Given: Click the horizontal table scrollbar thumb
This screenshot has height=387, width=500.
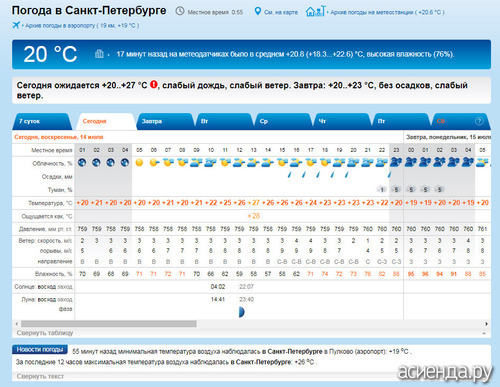Looking at the screenshot, I should coord(109,324).
